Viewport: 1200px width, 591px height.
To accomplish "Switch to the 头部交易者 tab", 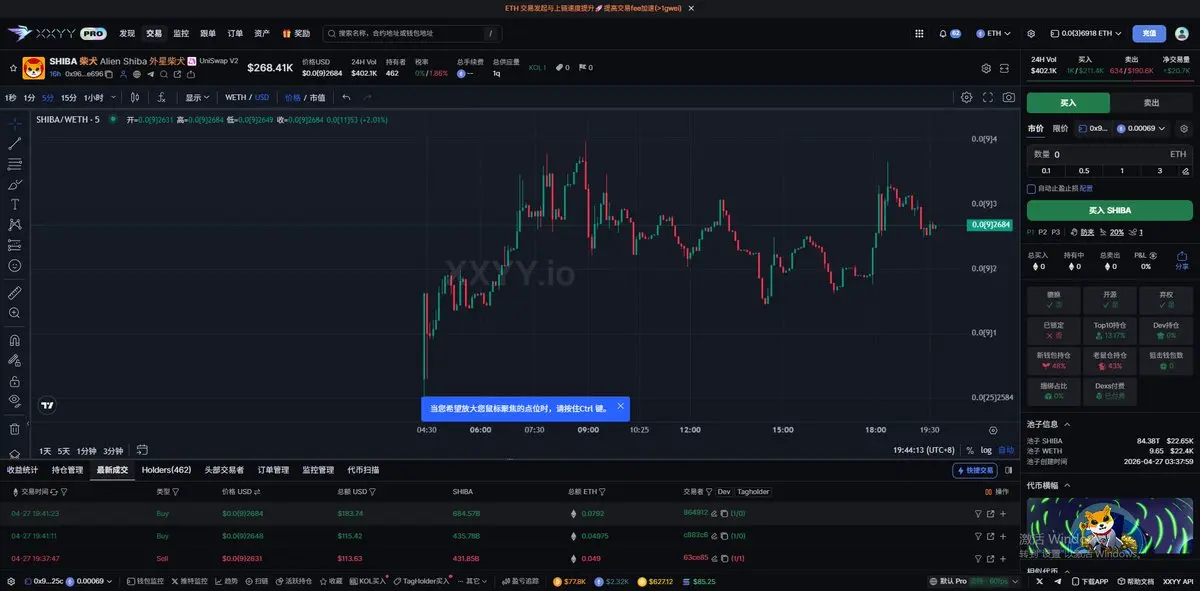I will point(224,470).
